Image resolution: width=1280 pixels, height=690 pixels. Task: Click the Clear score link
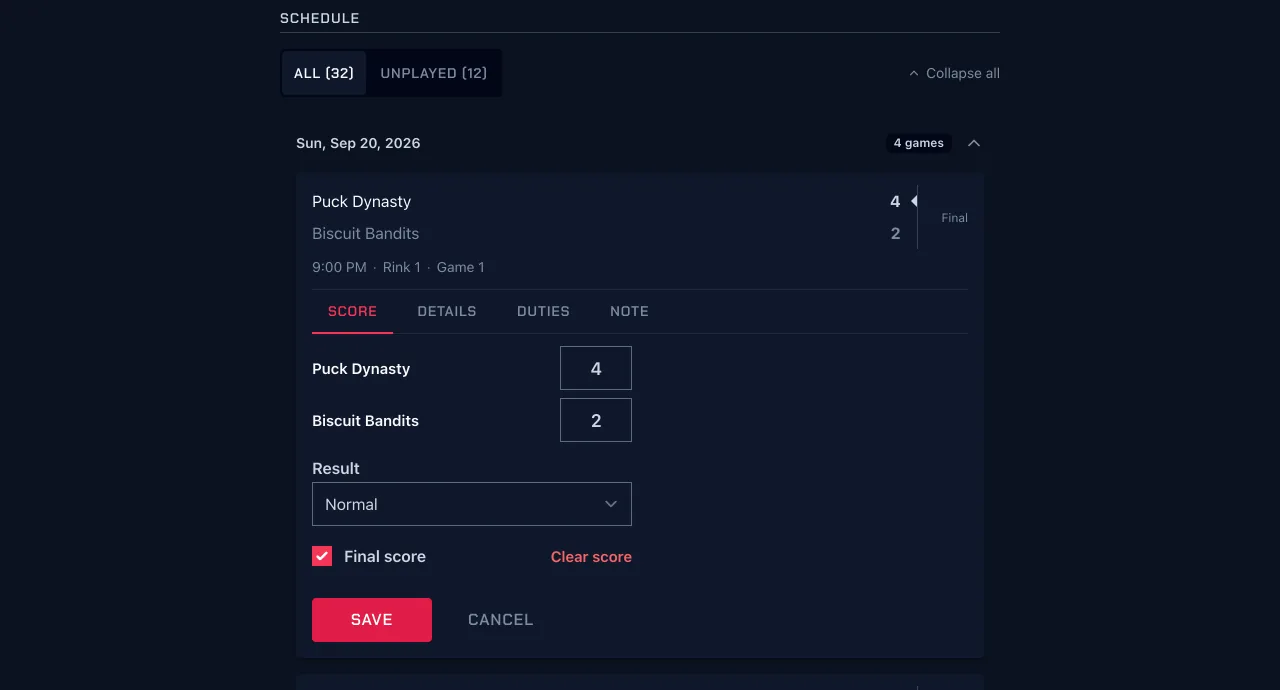point(591,557)
